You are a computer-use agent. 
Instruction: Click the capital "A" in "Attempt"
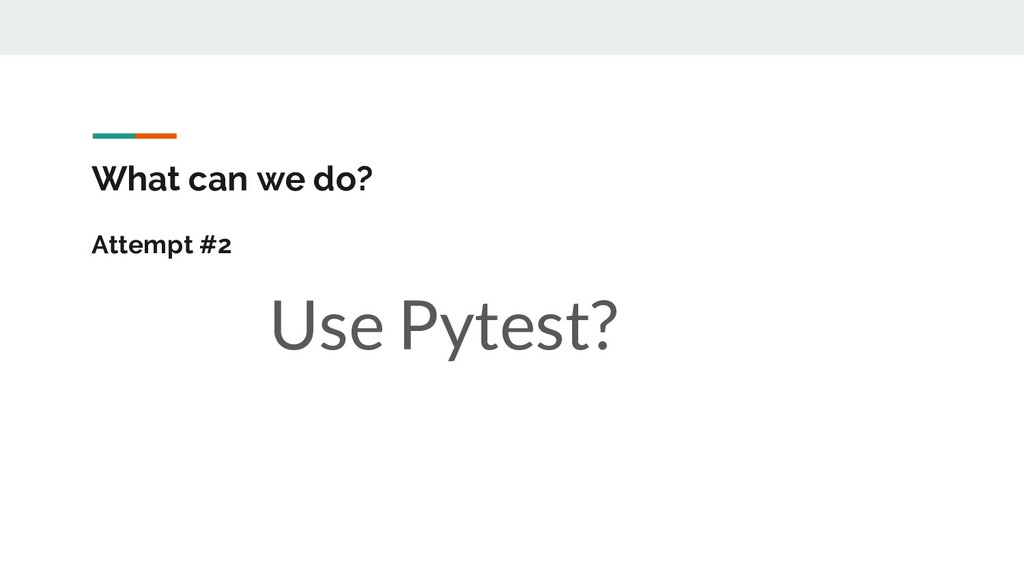pyautogui.click(x=98, y=245)
